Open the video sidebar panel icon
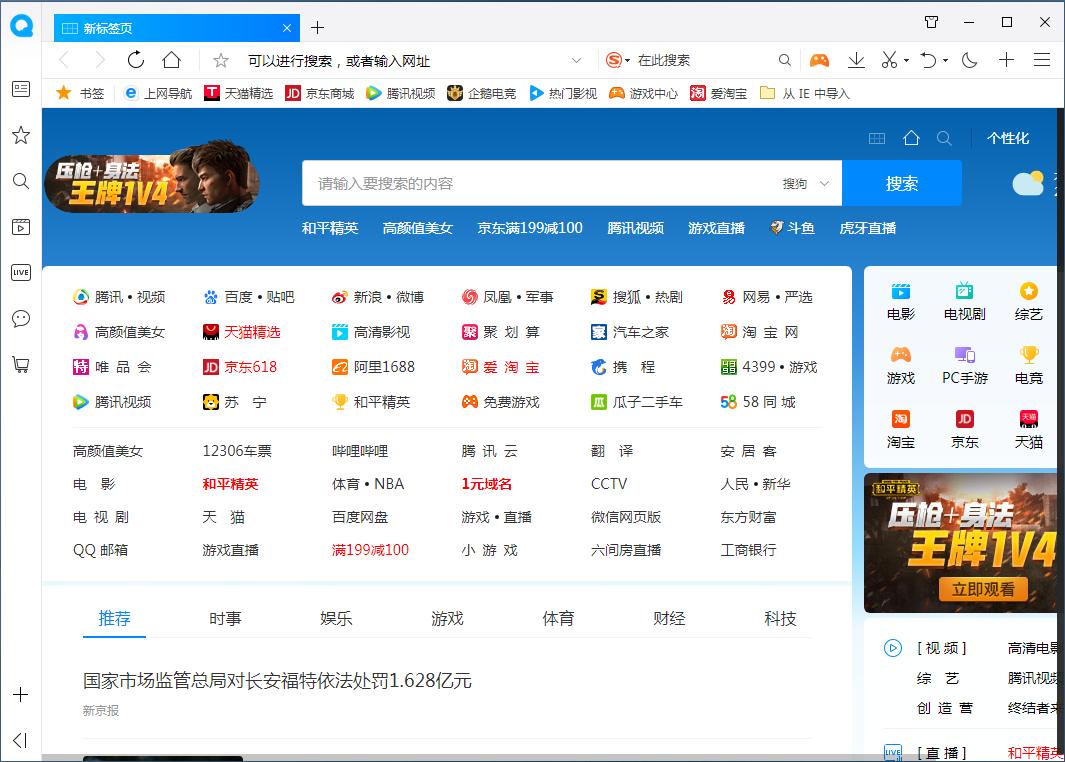Viewport: 1065px width, 762px height. [21, 227]
